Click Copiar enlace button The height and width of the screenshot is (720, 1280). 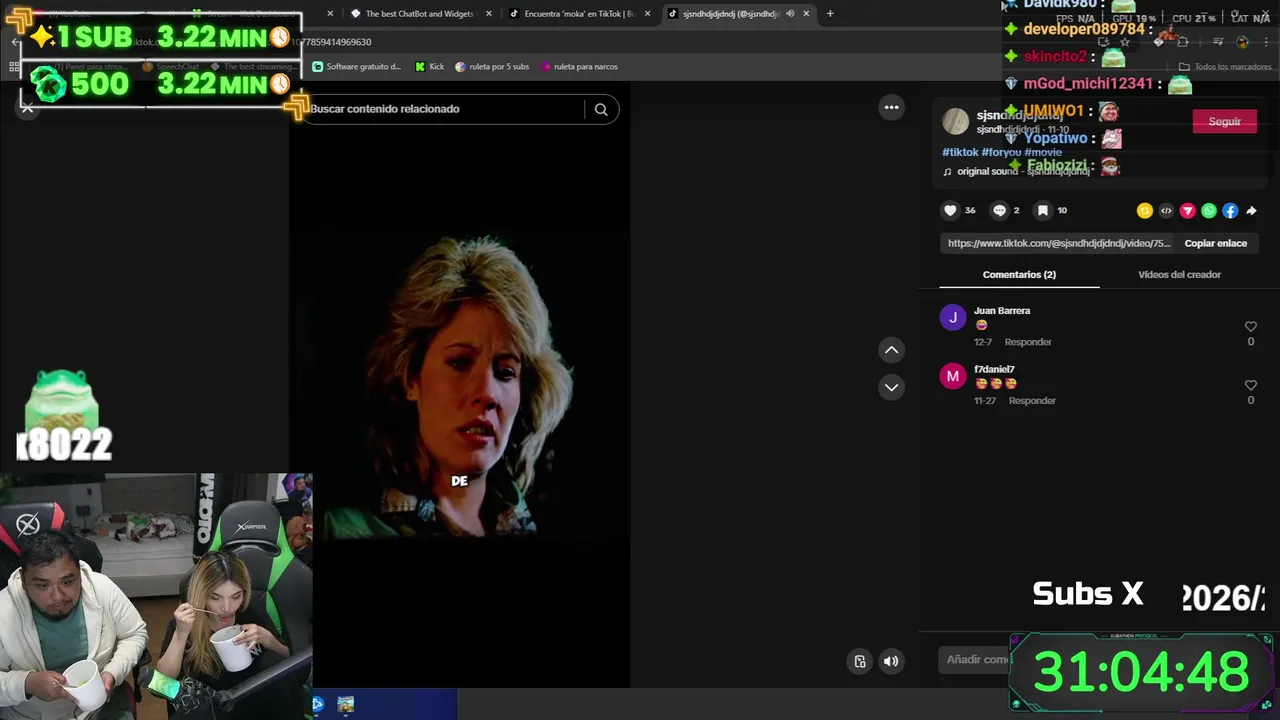pos(1215,243)
